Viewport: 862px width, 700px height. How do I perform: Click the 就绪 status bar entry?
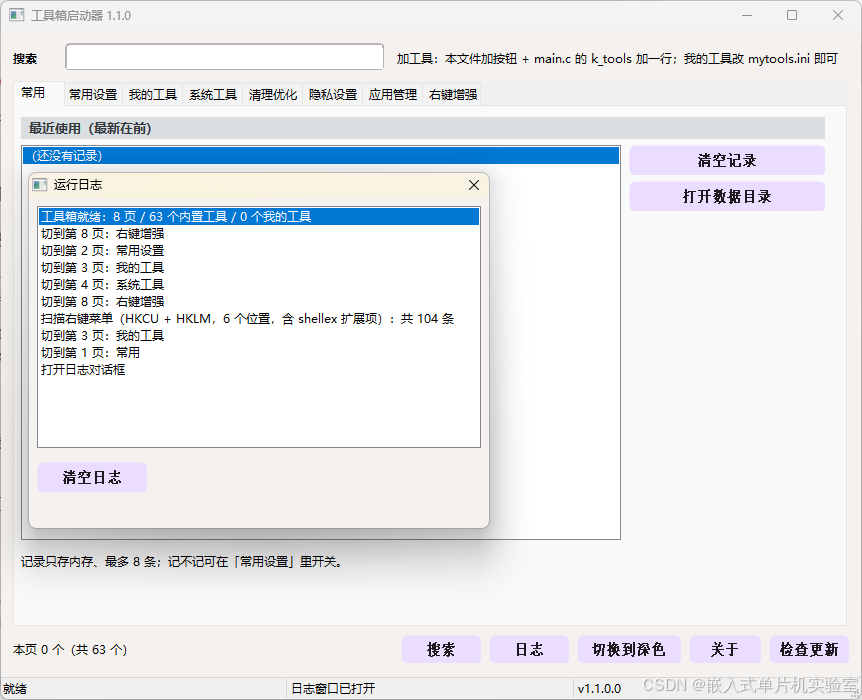click(x=15, y=688)
